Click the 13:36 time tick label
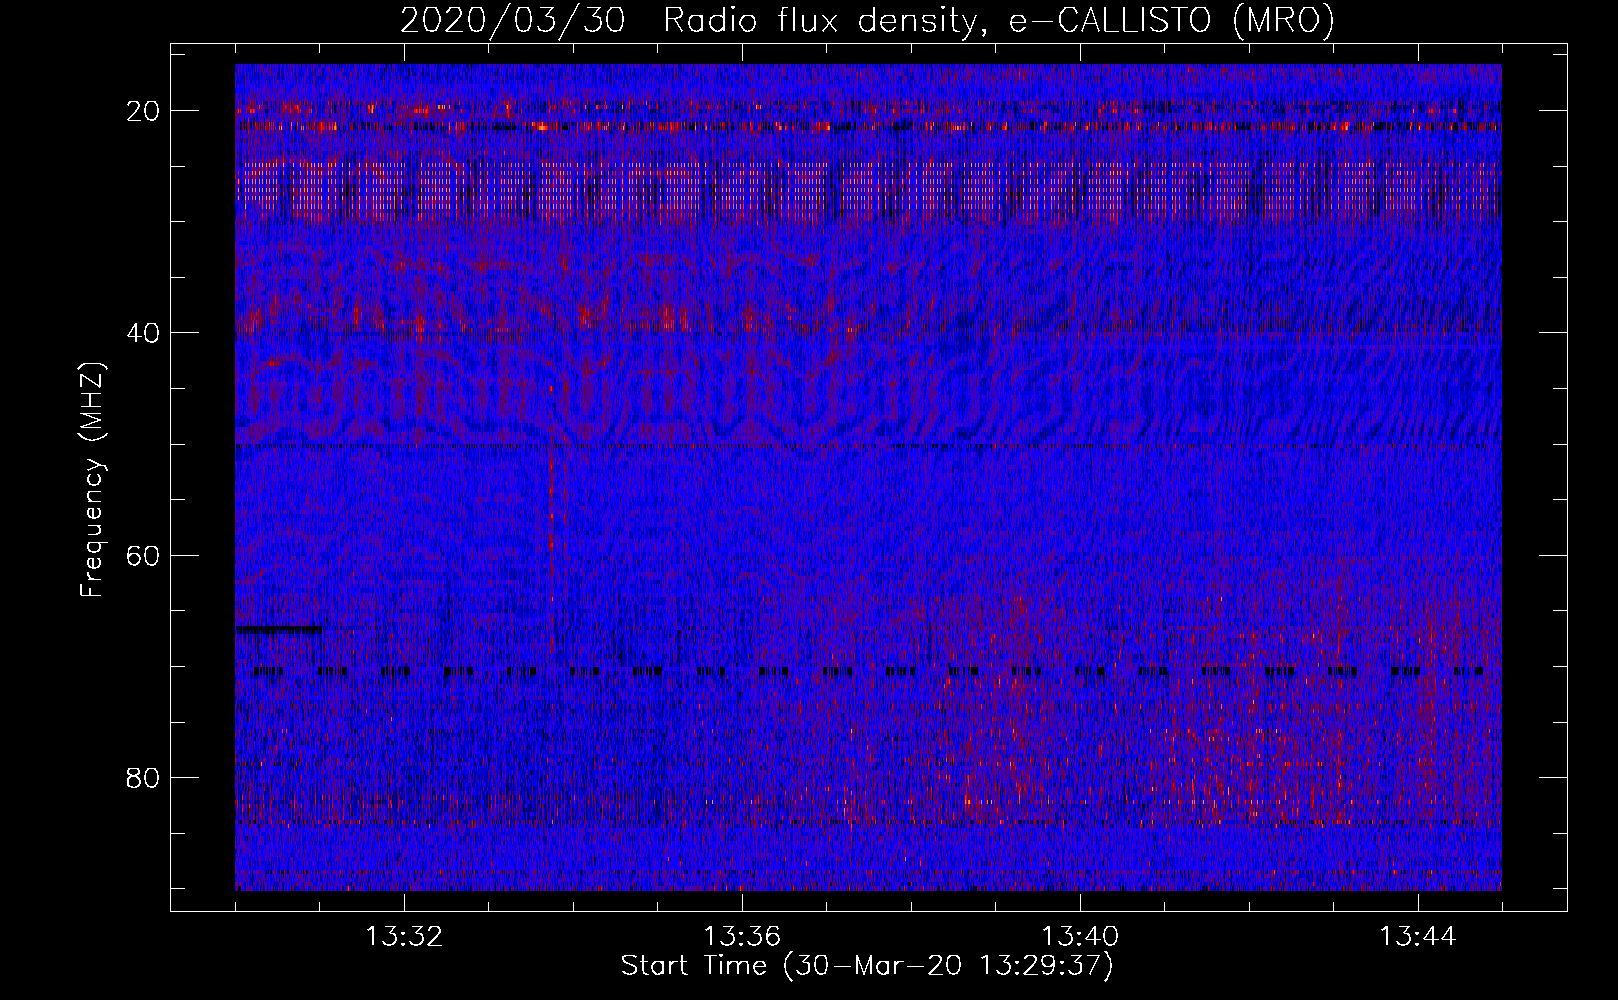Screen dimensions: 1618x1000 pyautogui.click(x=742, y=937)
